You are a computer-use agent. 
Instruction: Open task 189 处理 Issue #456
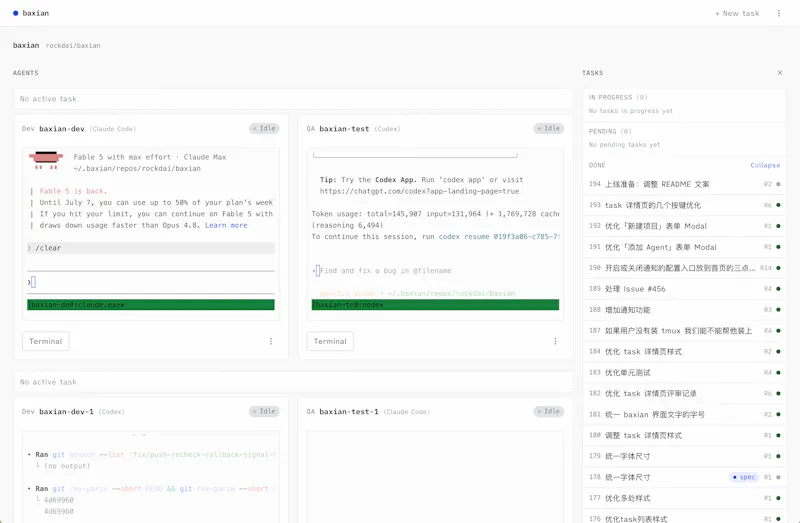click(x=685, y=289)
